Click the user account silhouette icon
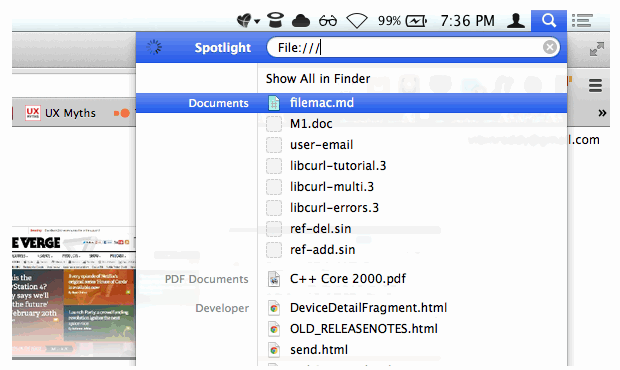The image size is (620, 370). click(x=516, y=21)
